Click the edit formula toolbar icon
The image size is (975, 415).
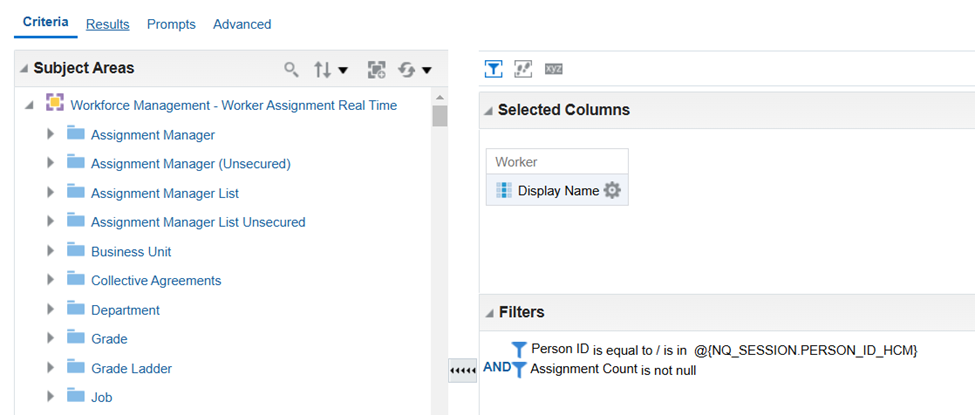coord(523,69)
